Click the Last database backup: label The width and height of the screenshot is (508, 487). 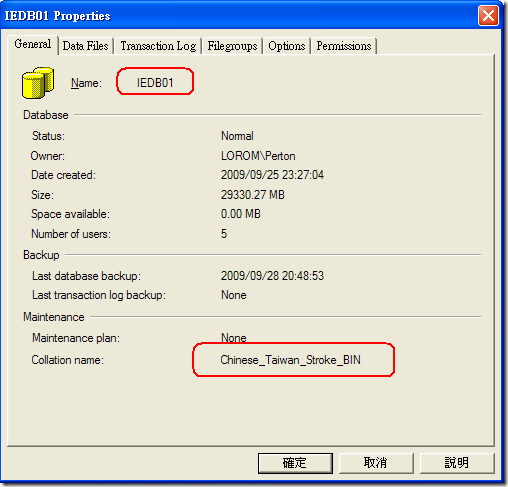86,276
